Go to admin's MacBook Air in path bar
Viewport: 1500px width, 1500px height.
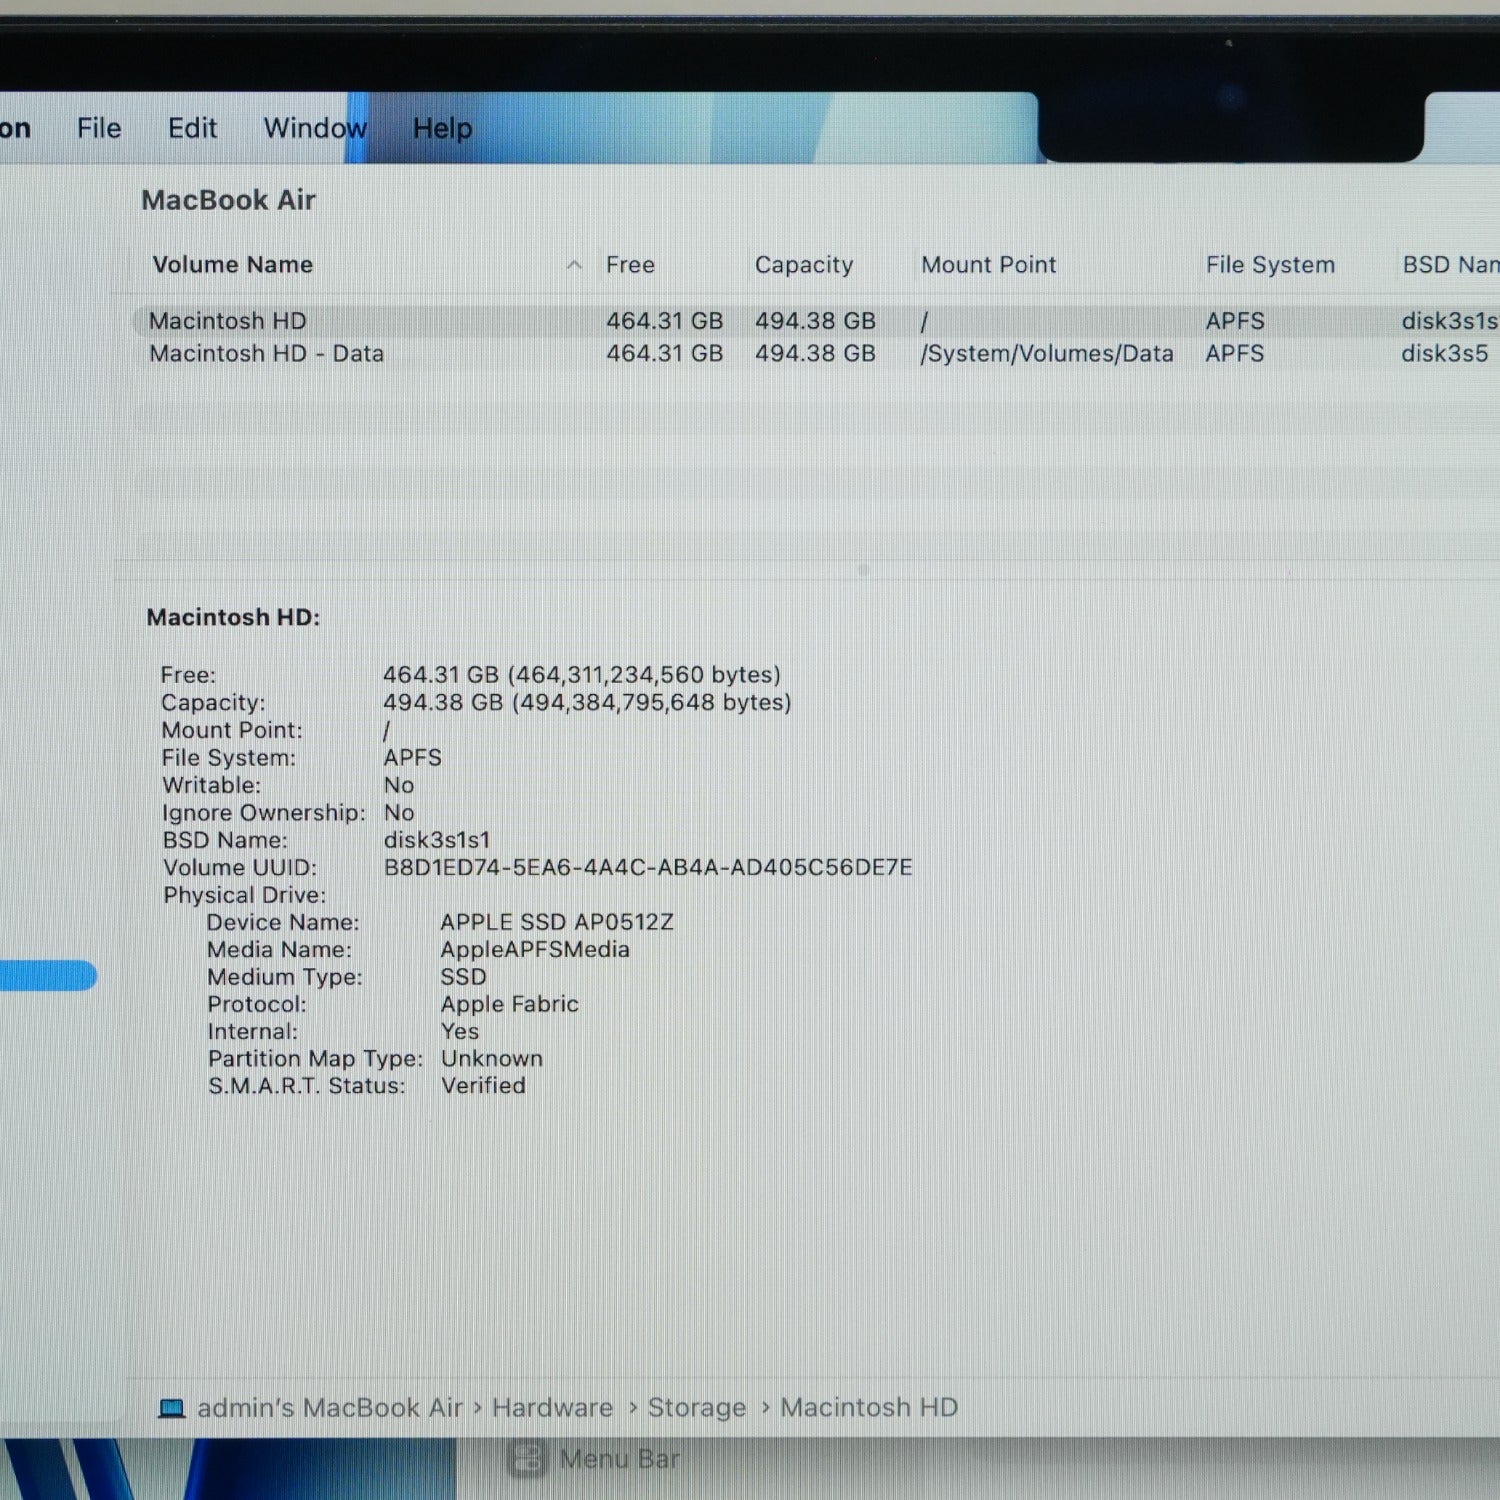pos(330,1408)
